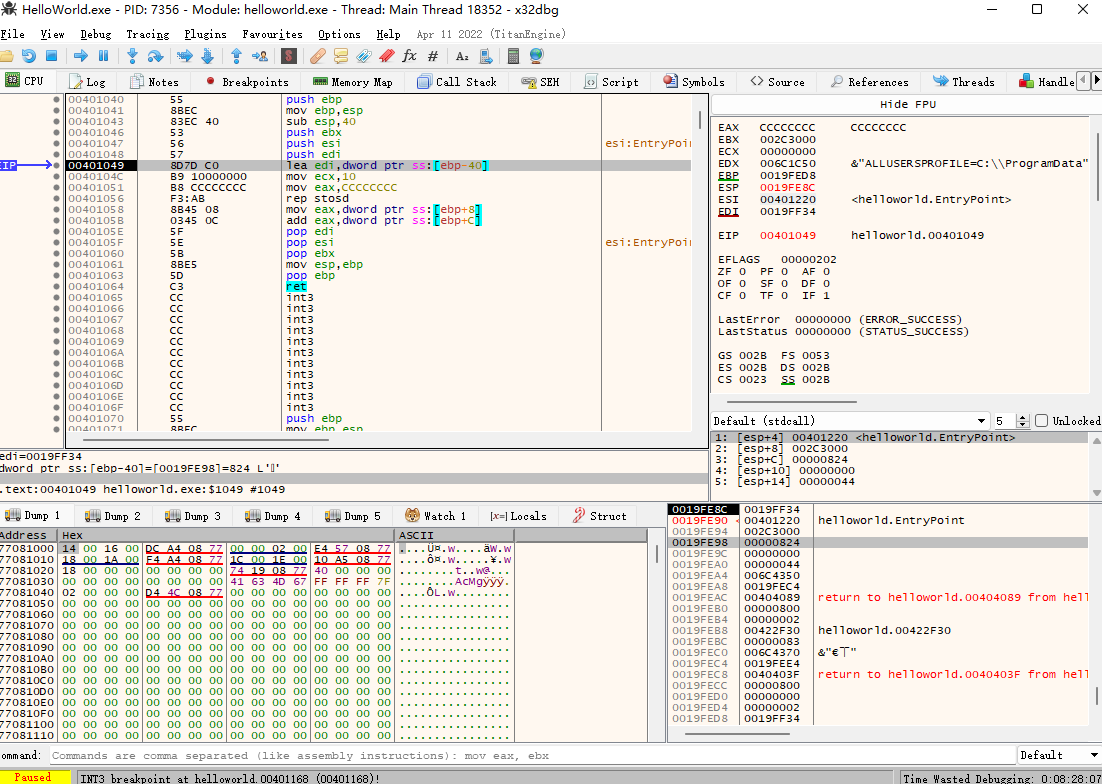The image size is (1102, 784).
Task: Open the File menu
Action: click(13, 34)
